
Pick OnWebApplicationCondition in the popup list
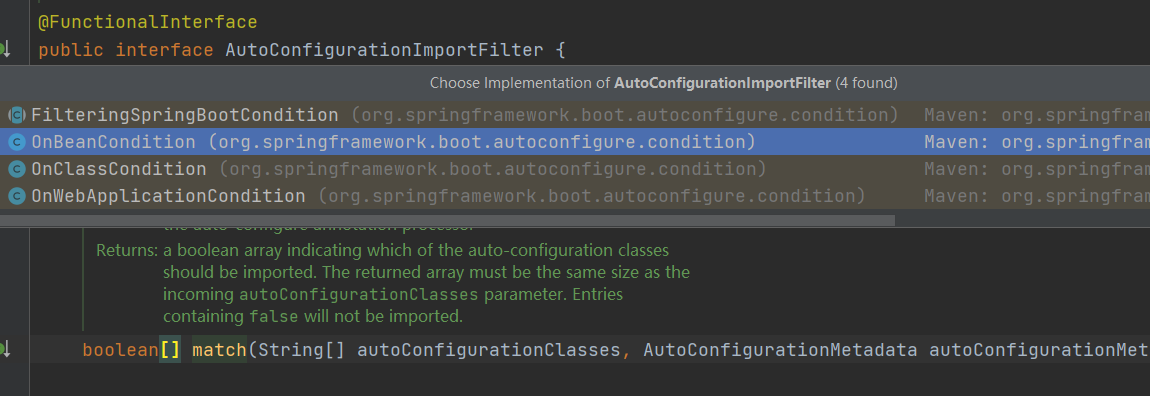(x=575, y=197)
